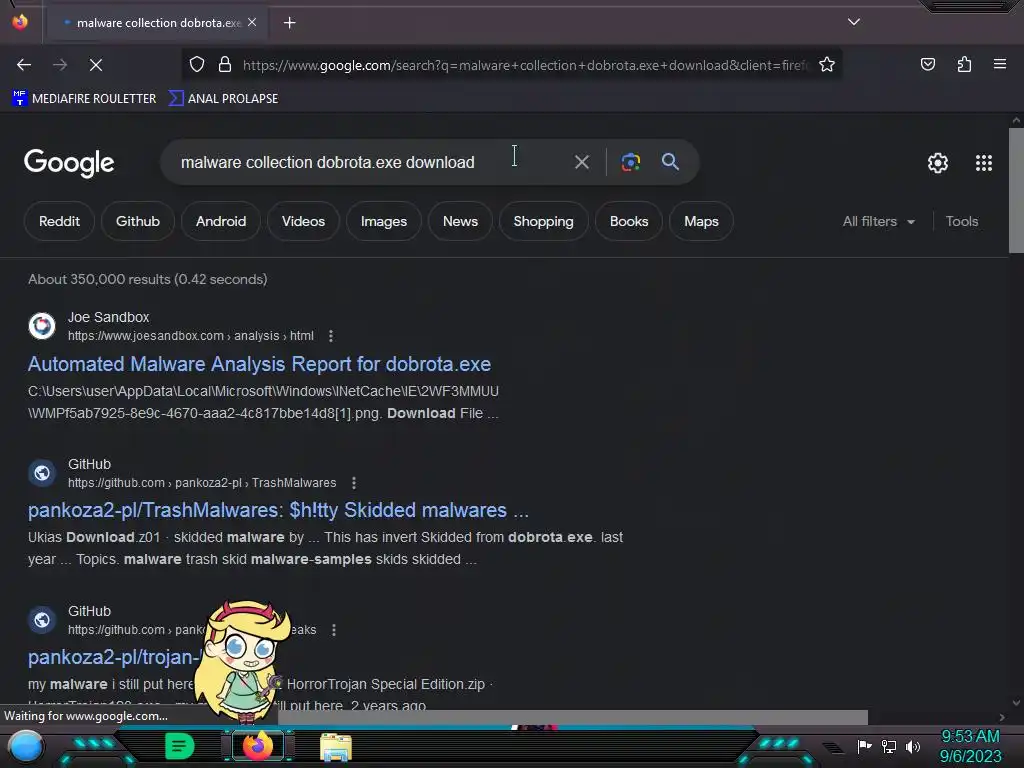Open a new browser tab
The width and height of the screenshot is (1024, 768).
[x=289, y=23]
